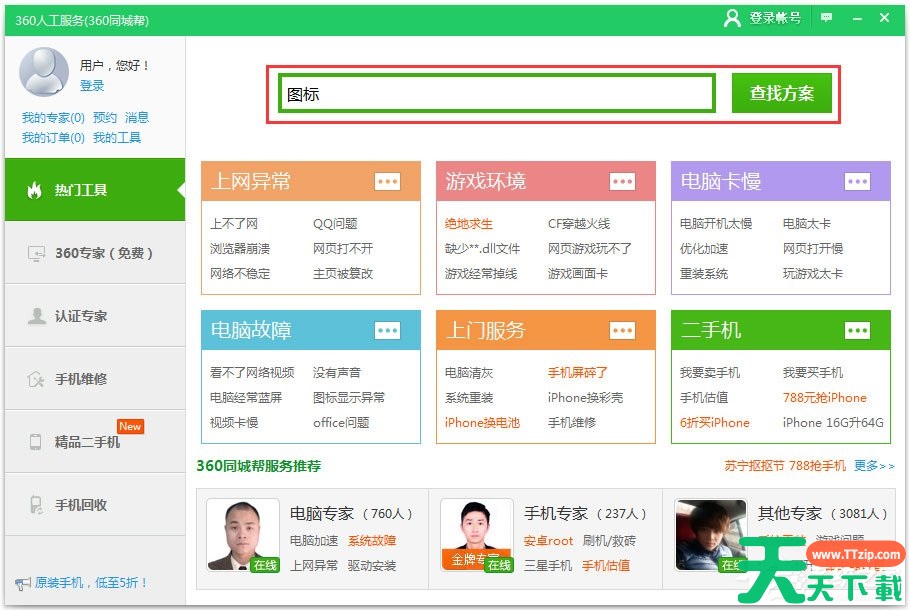Open 6折买iPhone offer link

(x=715, y=423)
